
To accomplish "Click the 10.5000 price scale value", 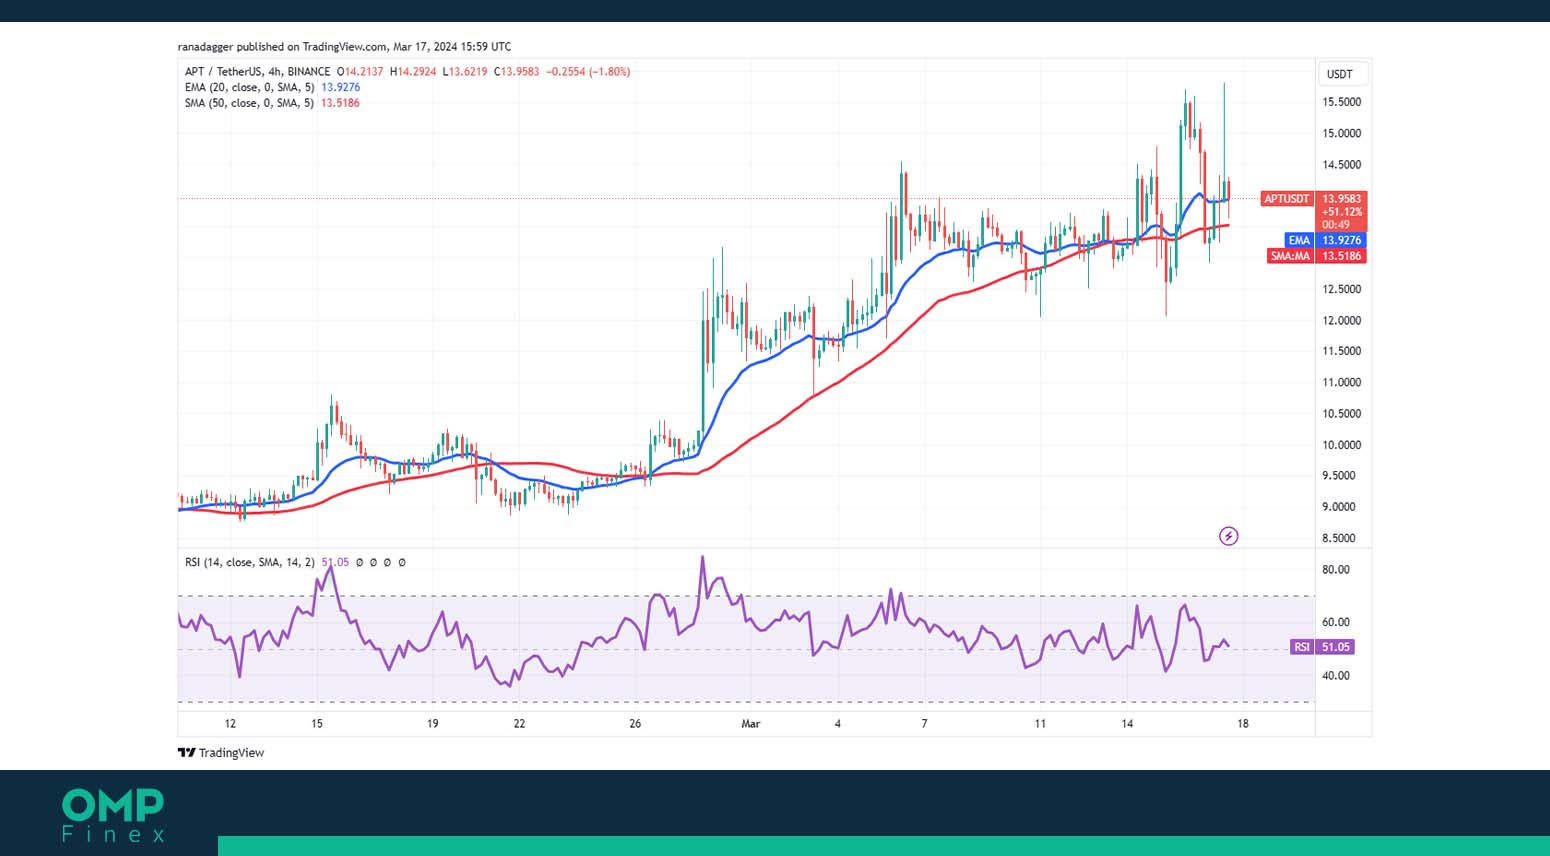I will 1341,414.
